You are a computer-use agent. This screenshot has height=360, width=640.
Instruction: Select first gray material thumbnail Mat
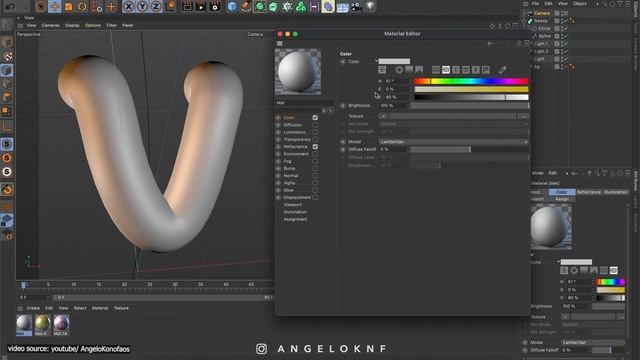coord(24,324)
